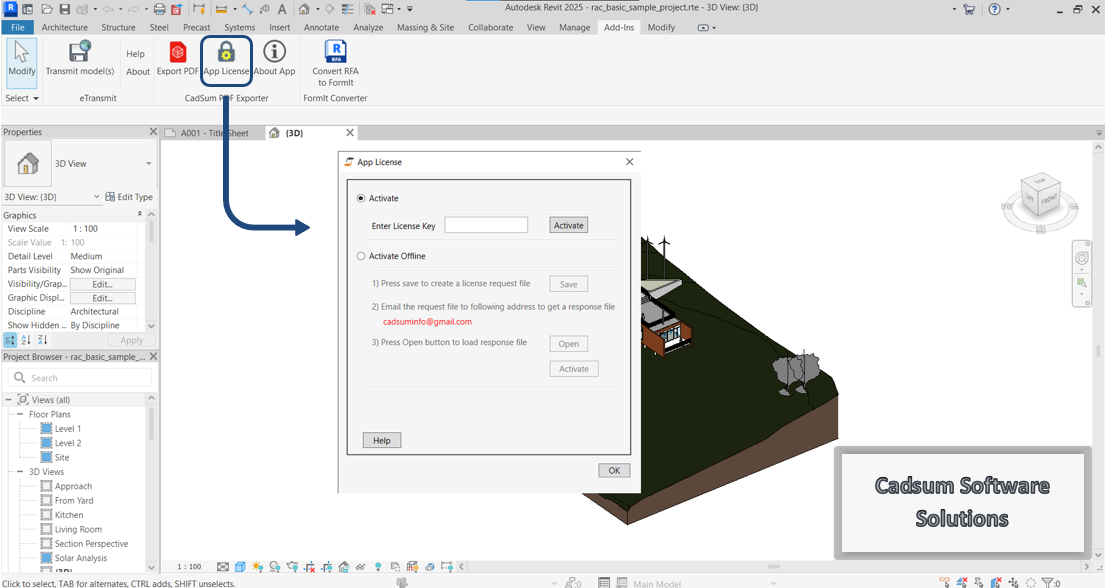Click Help button in App License dialog
Viewport: 1106px width, 588px height.
click(382, 441)
